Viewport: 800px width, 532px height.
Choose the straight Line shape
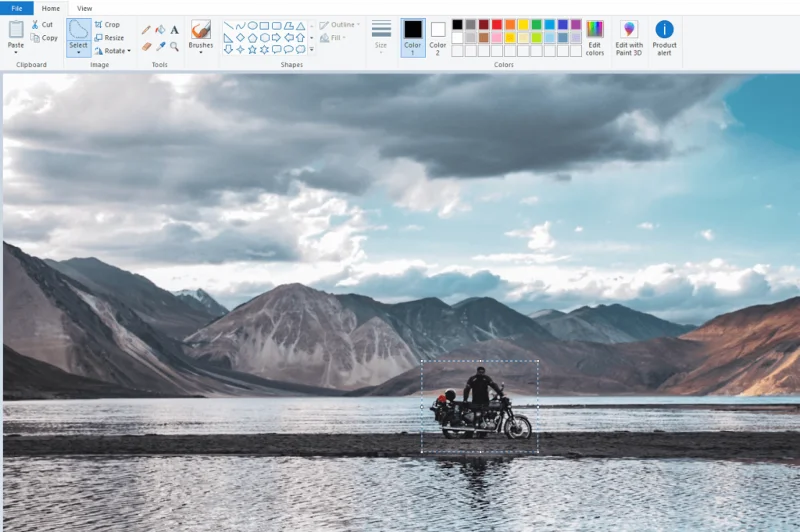pos(228,26)
